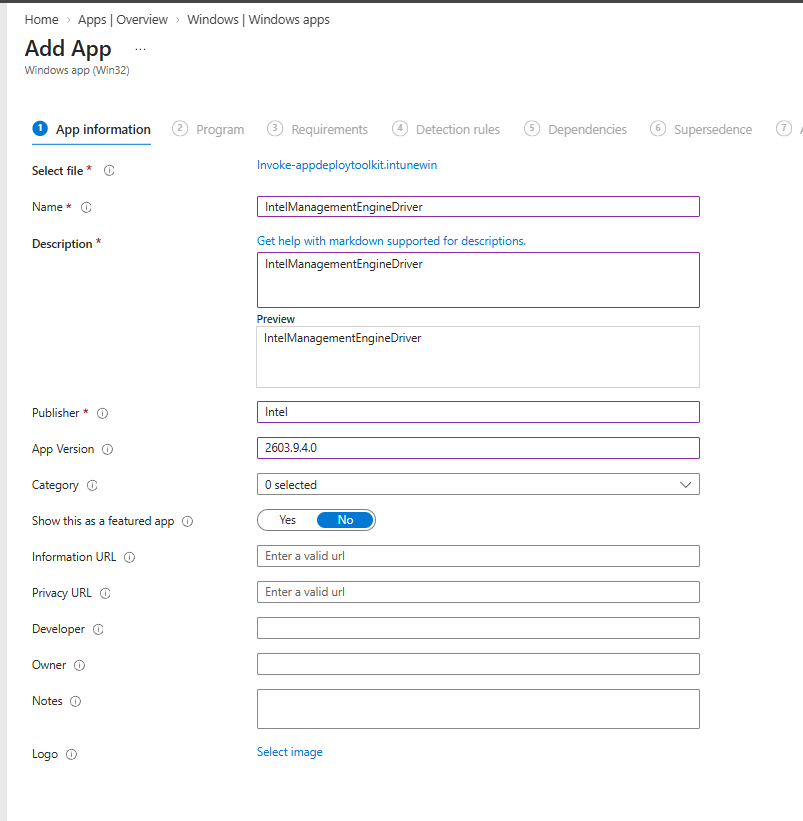Set featured app toggle to Yes

pyautogui.click(x=287, y=520)
